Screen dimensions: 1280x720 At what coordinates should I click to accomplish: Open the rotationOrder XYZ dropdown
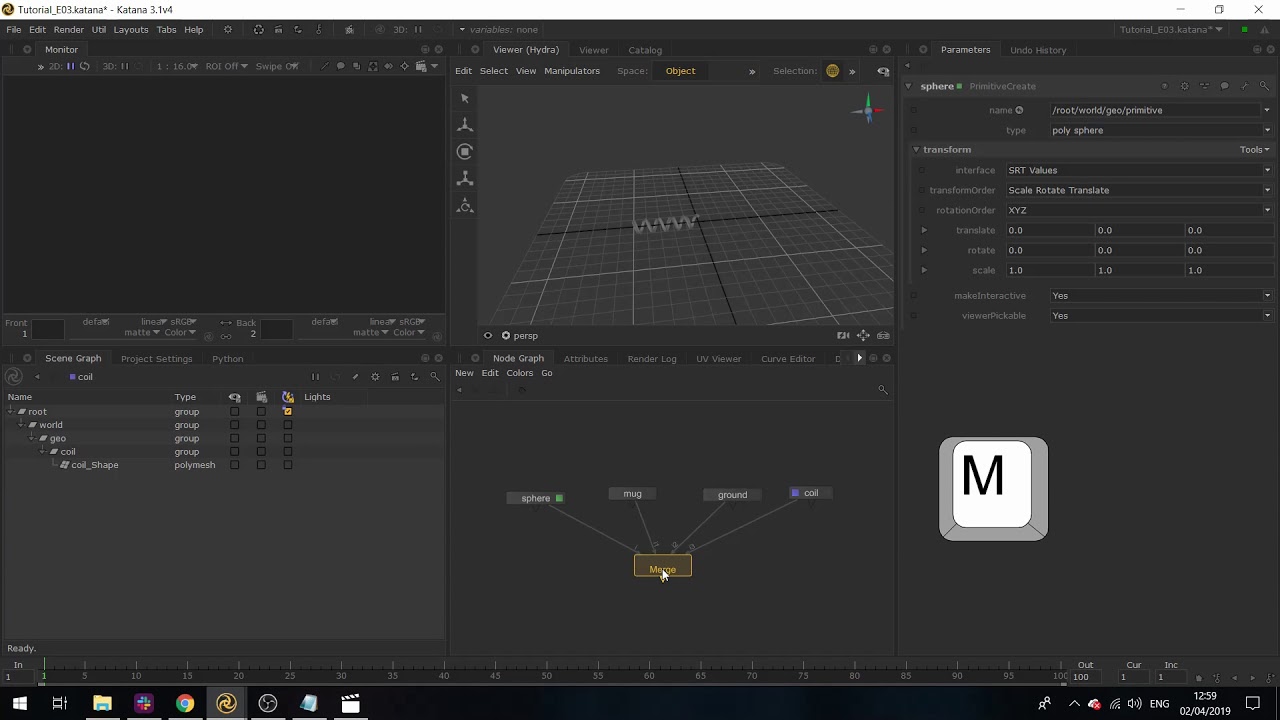coord(1139,210)
